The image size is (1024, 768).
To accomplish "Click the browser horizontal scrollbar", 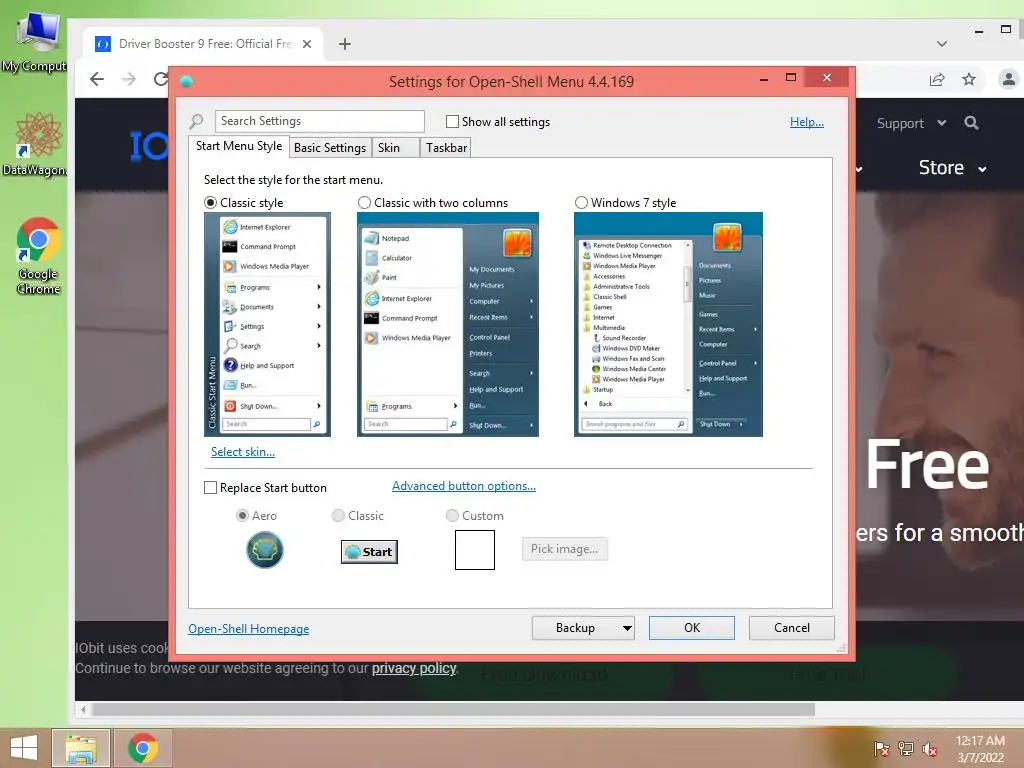I will click(454, 709).
